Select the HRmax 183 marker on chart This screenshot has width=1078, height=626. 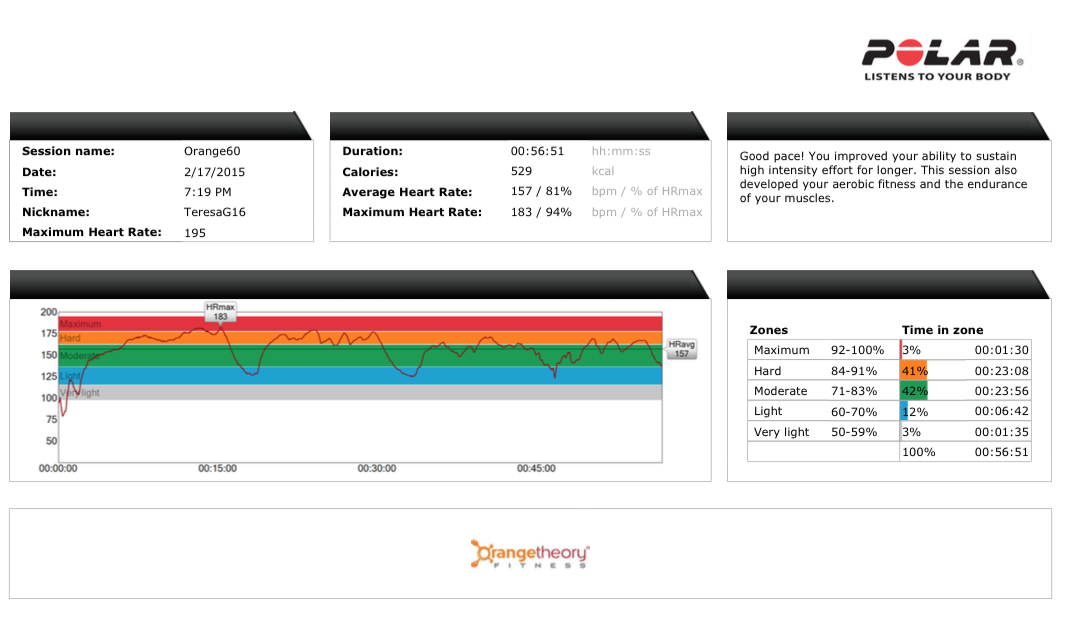click(x=221, y=312)
